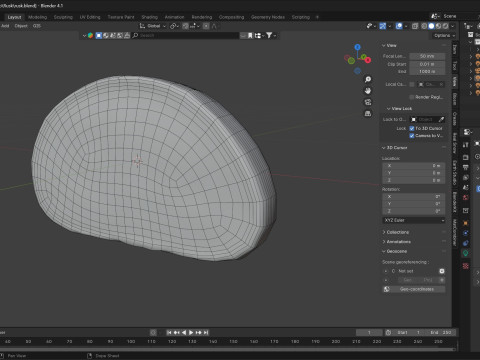Open the Options dropdown

444,35
